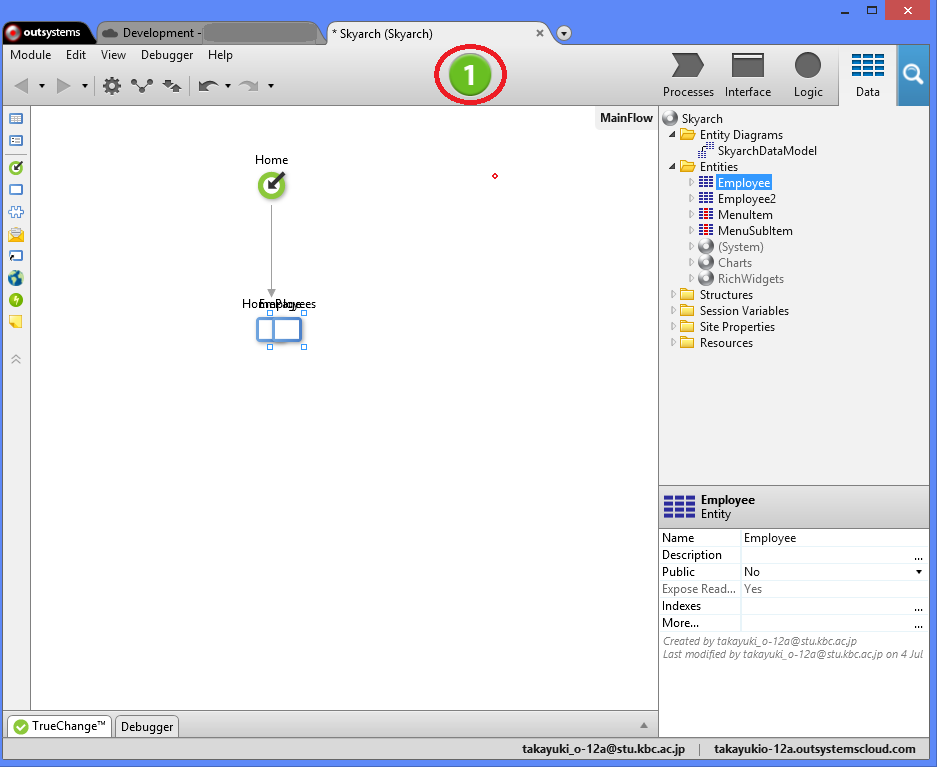Click the Back navigation arrow in toolbar
The height and width of the screenshot is (767, 937).
click(22, 86)
